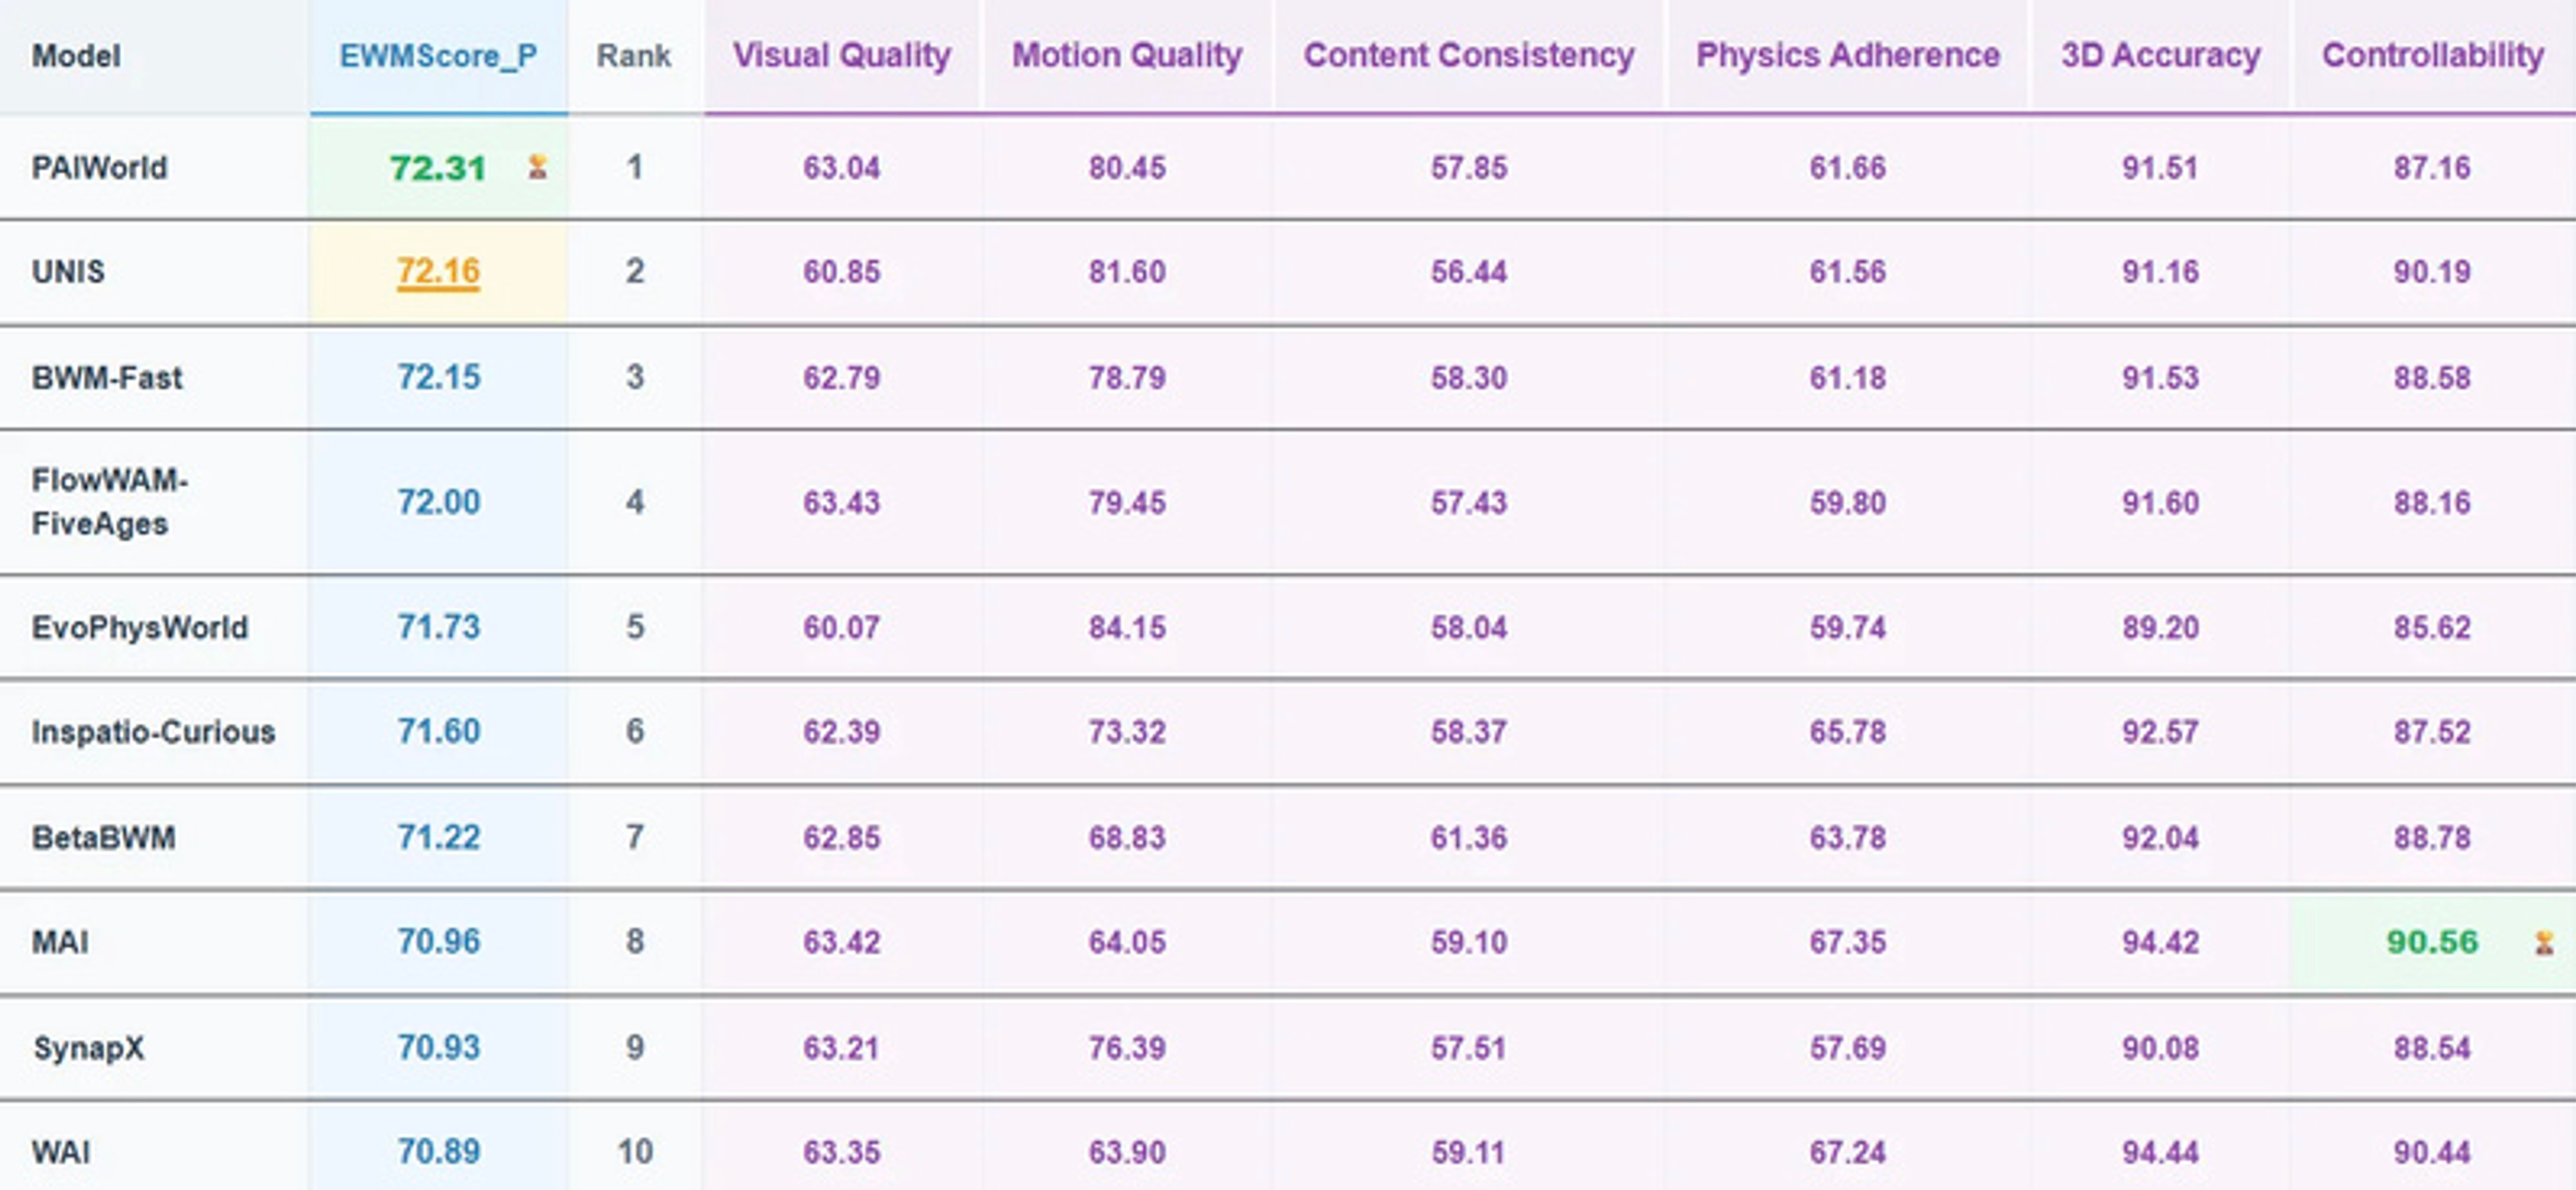Screen dimensions: 2576x1190
Task: Click EvoPhysWorld's 71.73 score
Action: [x=438, y=627]
